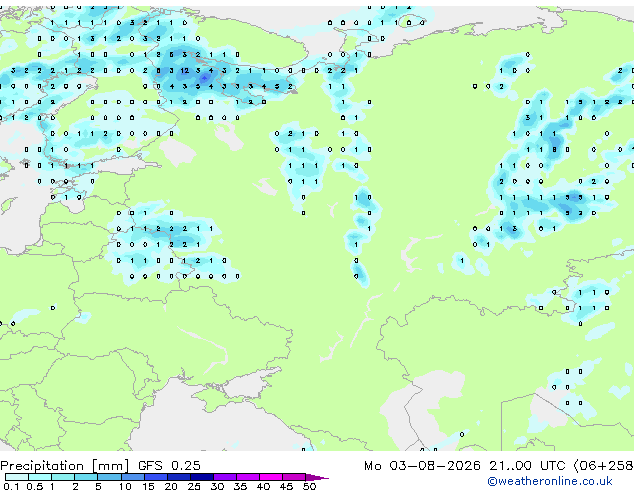The image size is (634, 490).
Task: Click the '10' legend scale label
Action: [125, 486]
